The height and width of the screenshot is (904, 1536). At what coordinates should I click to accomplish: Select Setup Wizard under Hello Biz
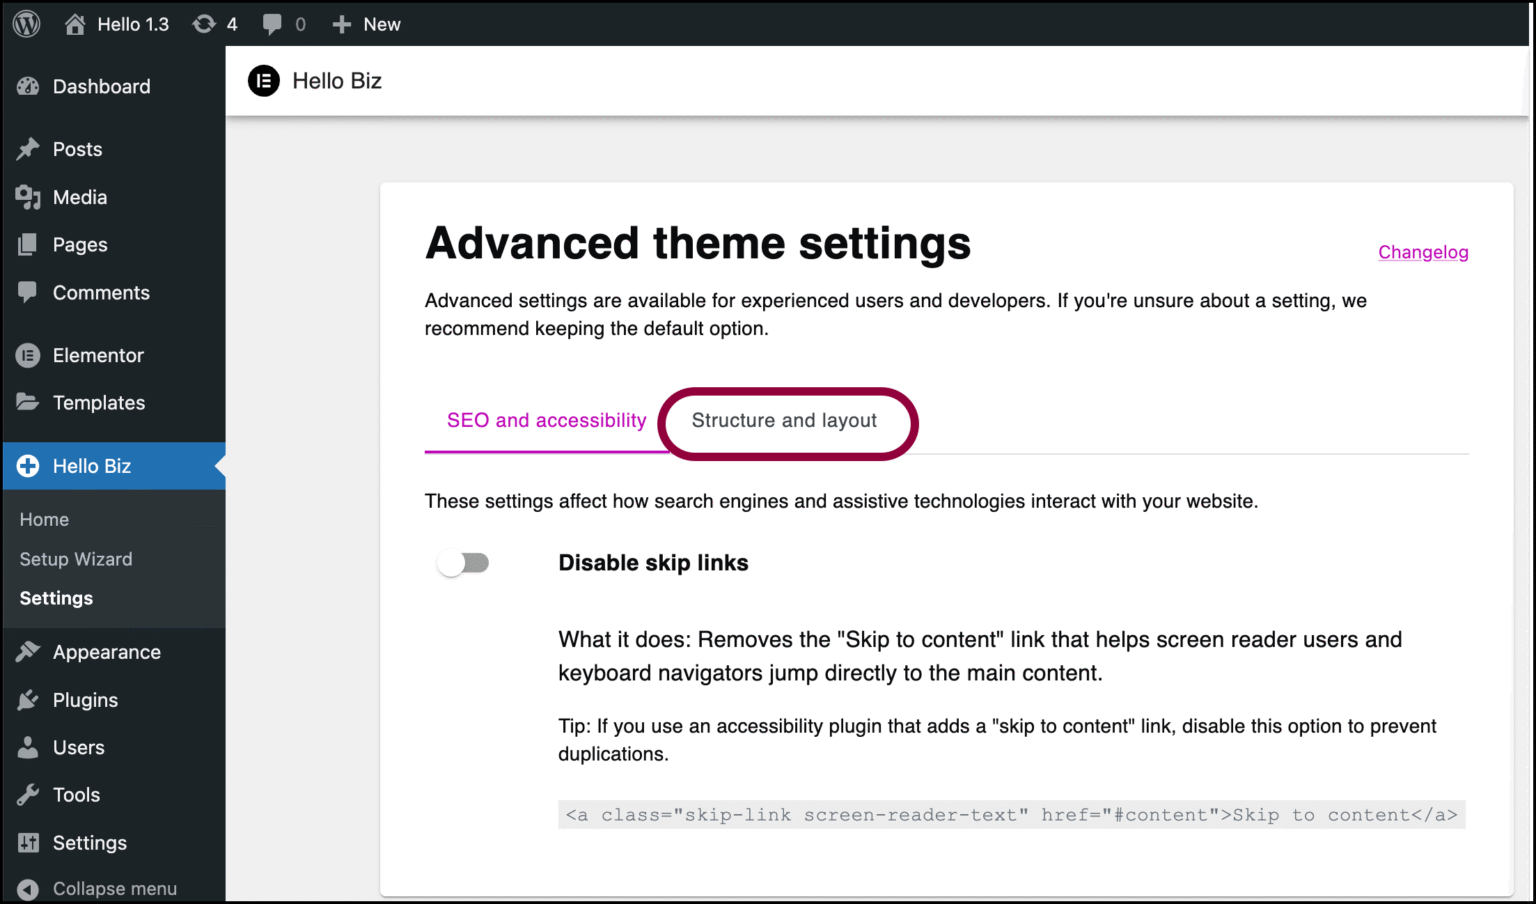point(76,559)
